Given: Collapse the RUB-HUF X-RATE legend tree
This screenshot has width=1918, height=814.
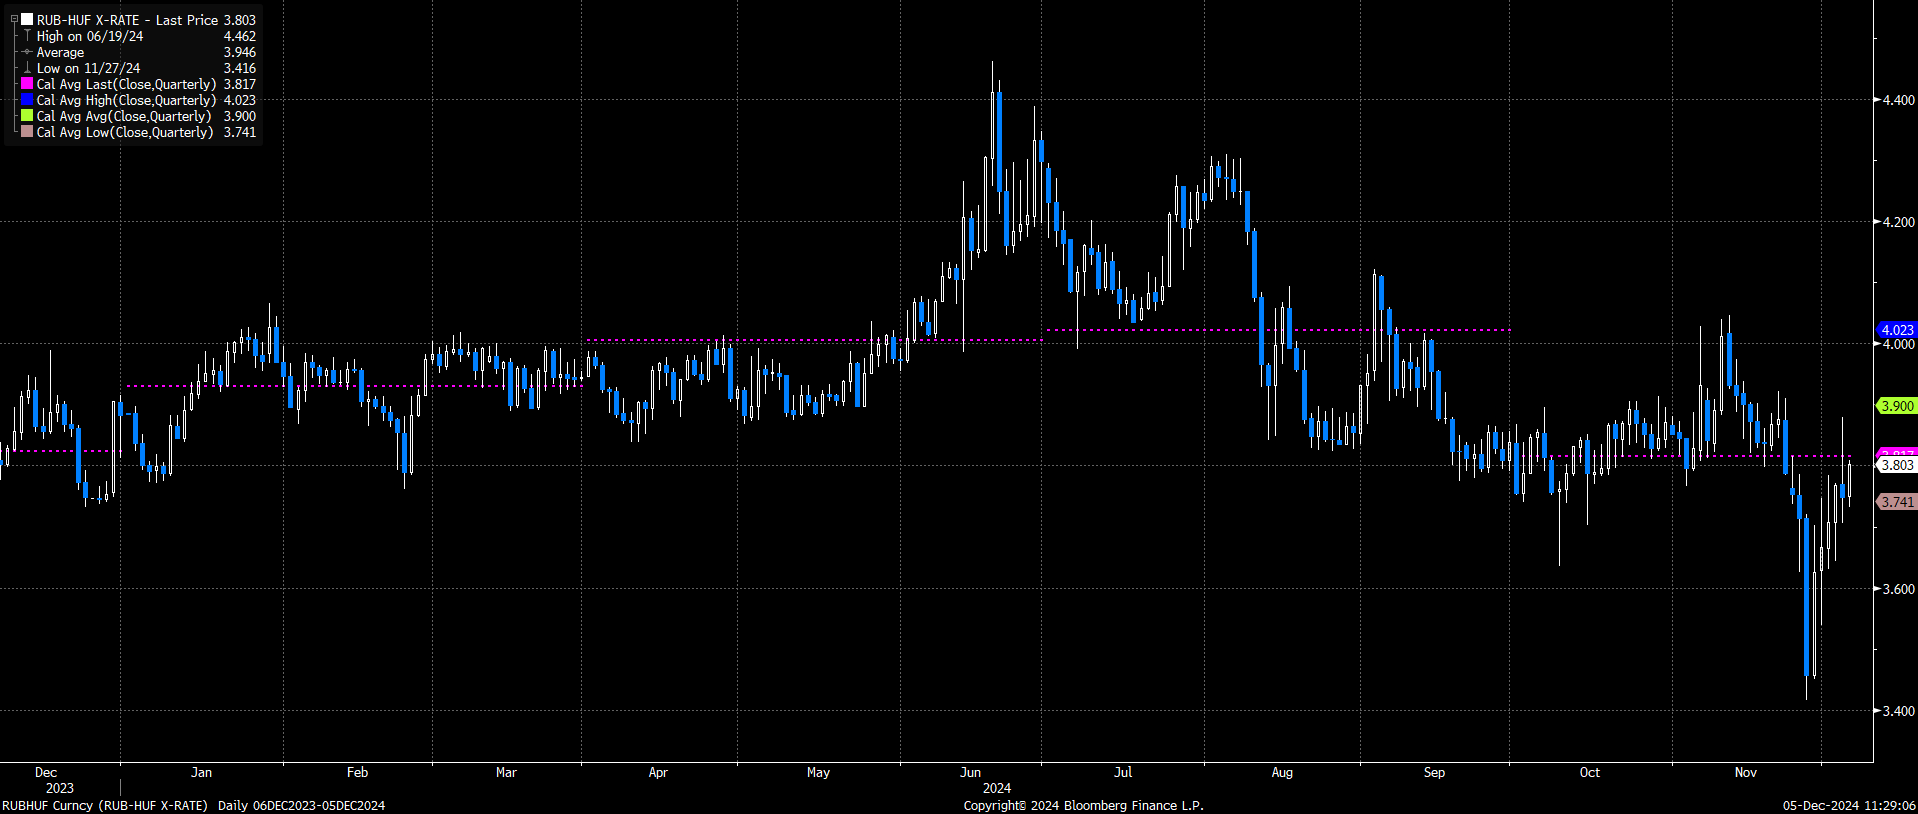Looking at the screenshot, I should [14, 20].
